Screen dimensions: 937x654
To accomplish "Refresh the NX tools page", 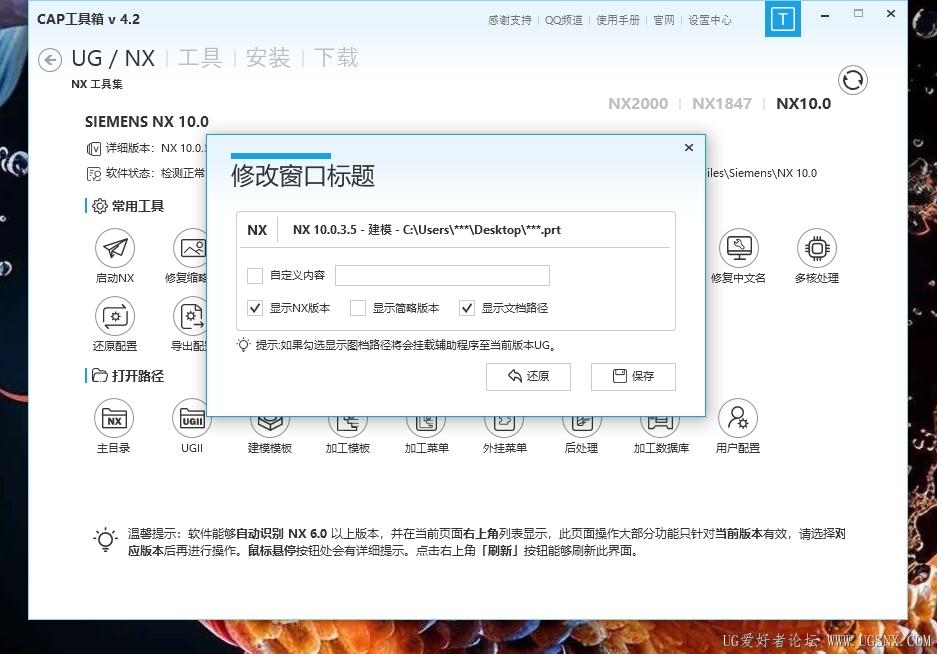I will pyautogui.click(x=853, y=80).
